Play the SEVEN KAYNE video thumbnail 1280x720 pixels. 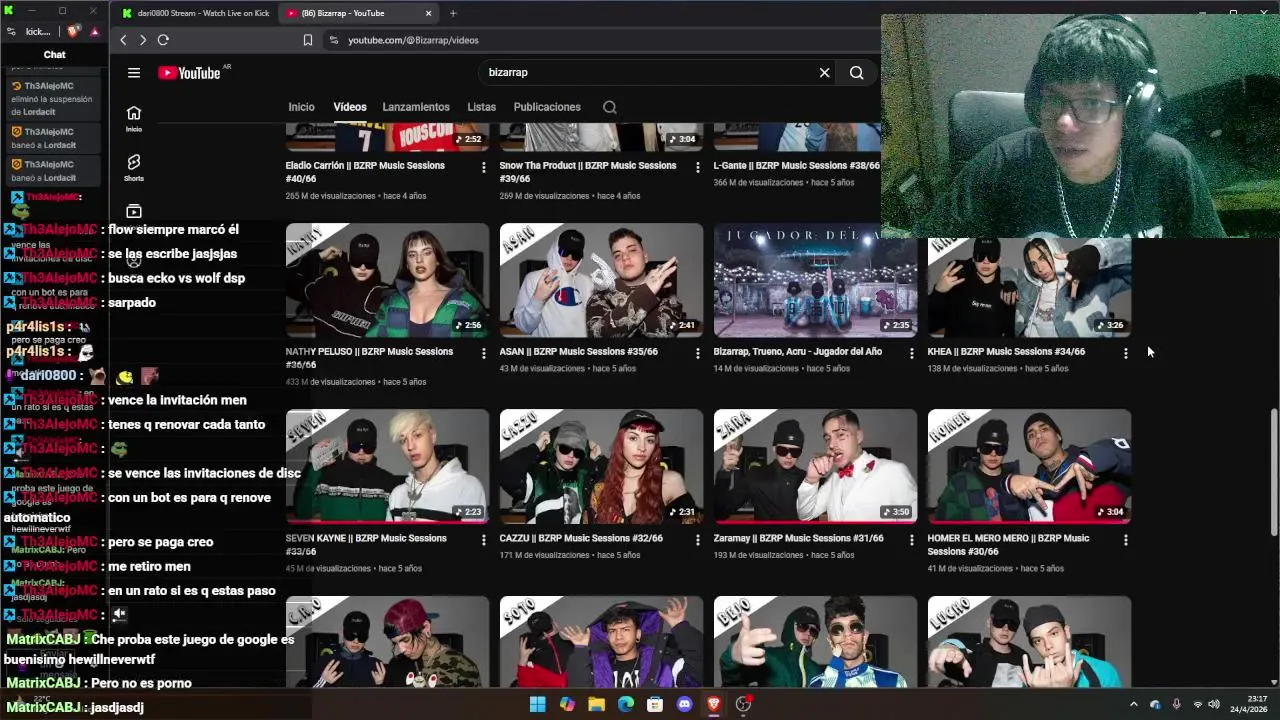387,466
